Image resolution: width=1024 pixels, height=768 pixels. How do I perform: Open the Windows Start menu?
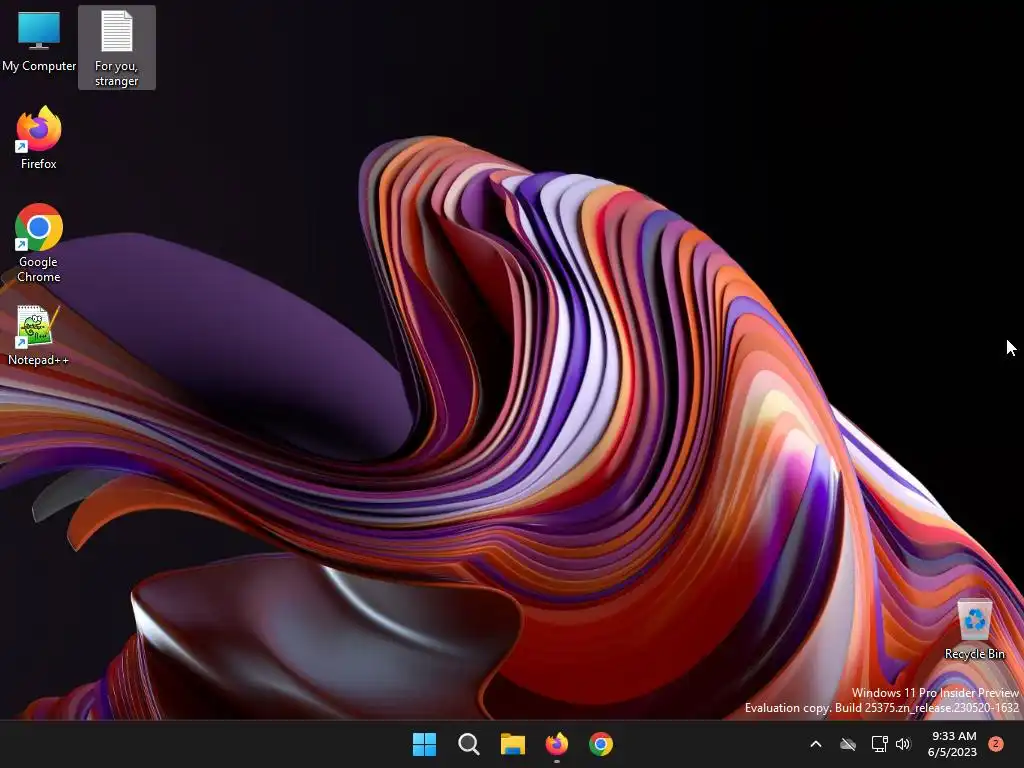click(x=424, y=744)
